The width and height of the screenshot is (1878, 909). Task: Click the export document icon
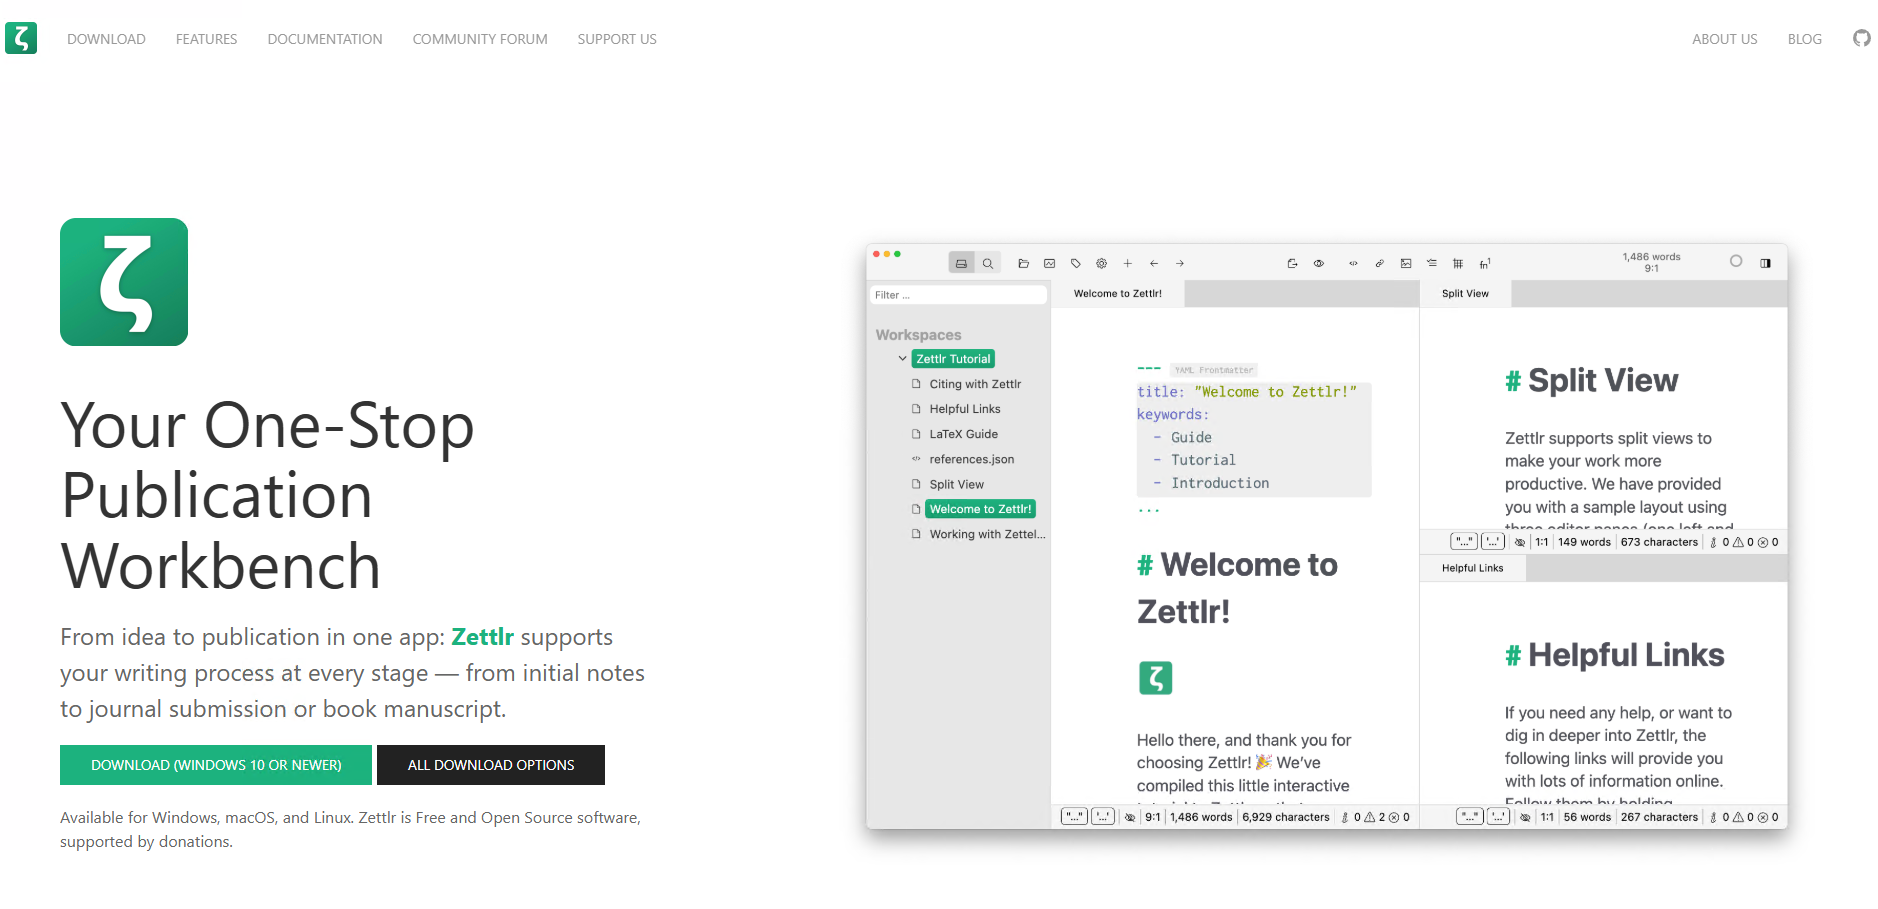pyautogui.click(x=1292, y=263)
